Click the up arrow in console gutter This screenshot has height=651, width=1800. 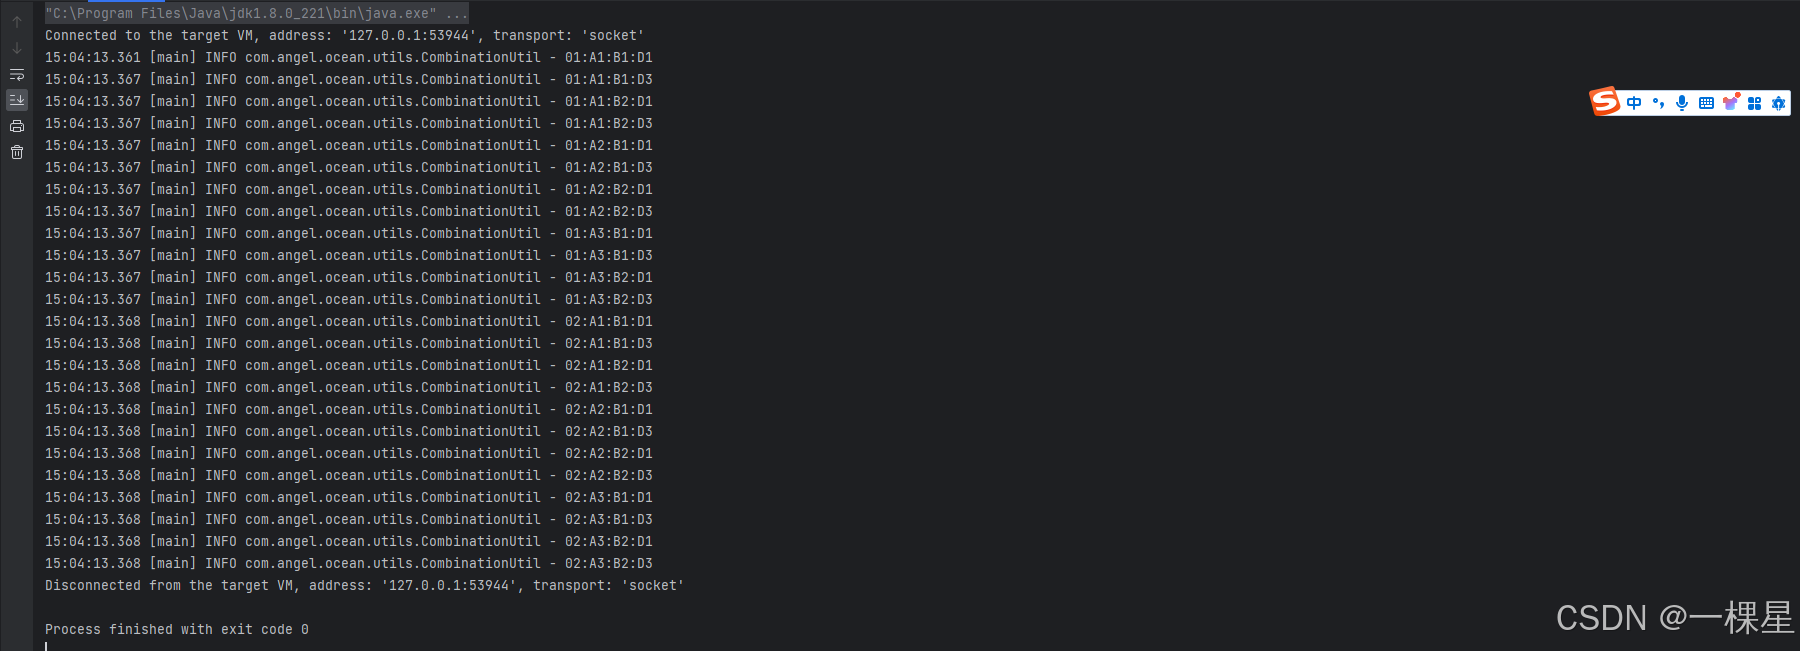pyautogui.click(x=17, y=22)
